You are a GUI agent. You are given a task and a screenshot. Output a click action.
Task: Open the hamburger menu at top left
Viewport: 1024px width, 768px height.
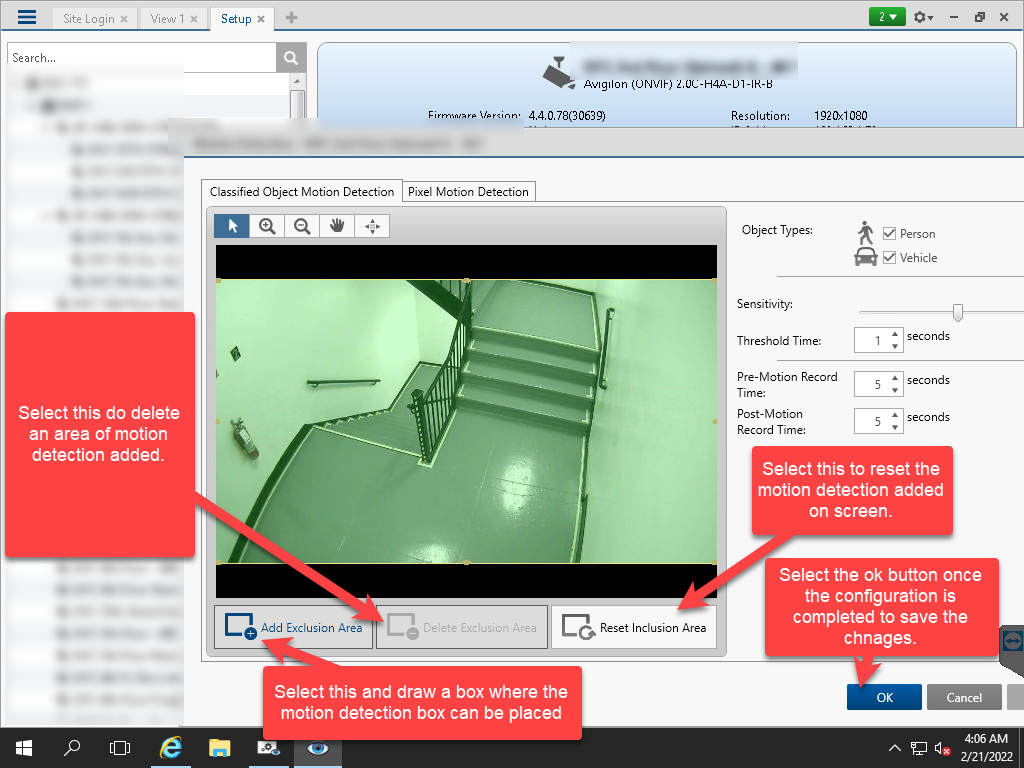click(x=27, y=18)
